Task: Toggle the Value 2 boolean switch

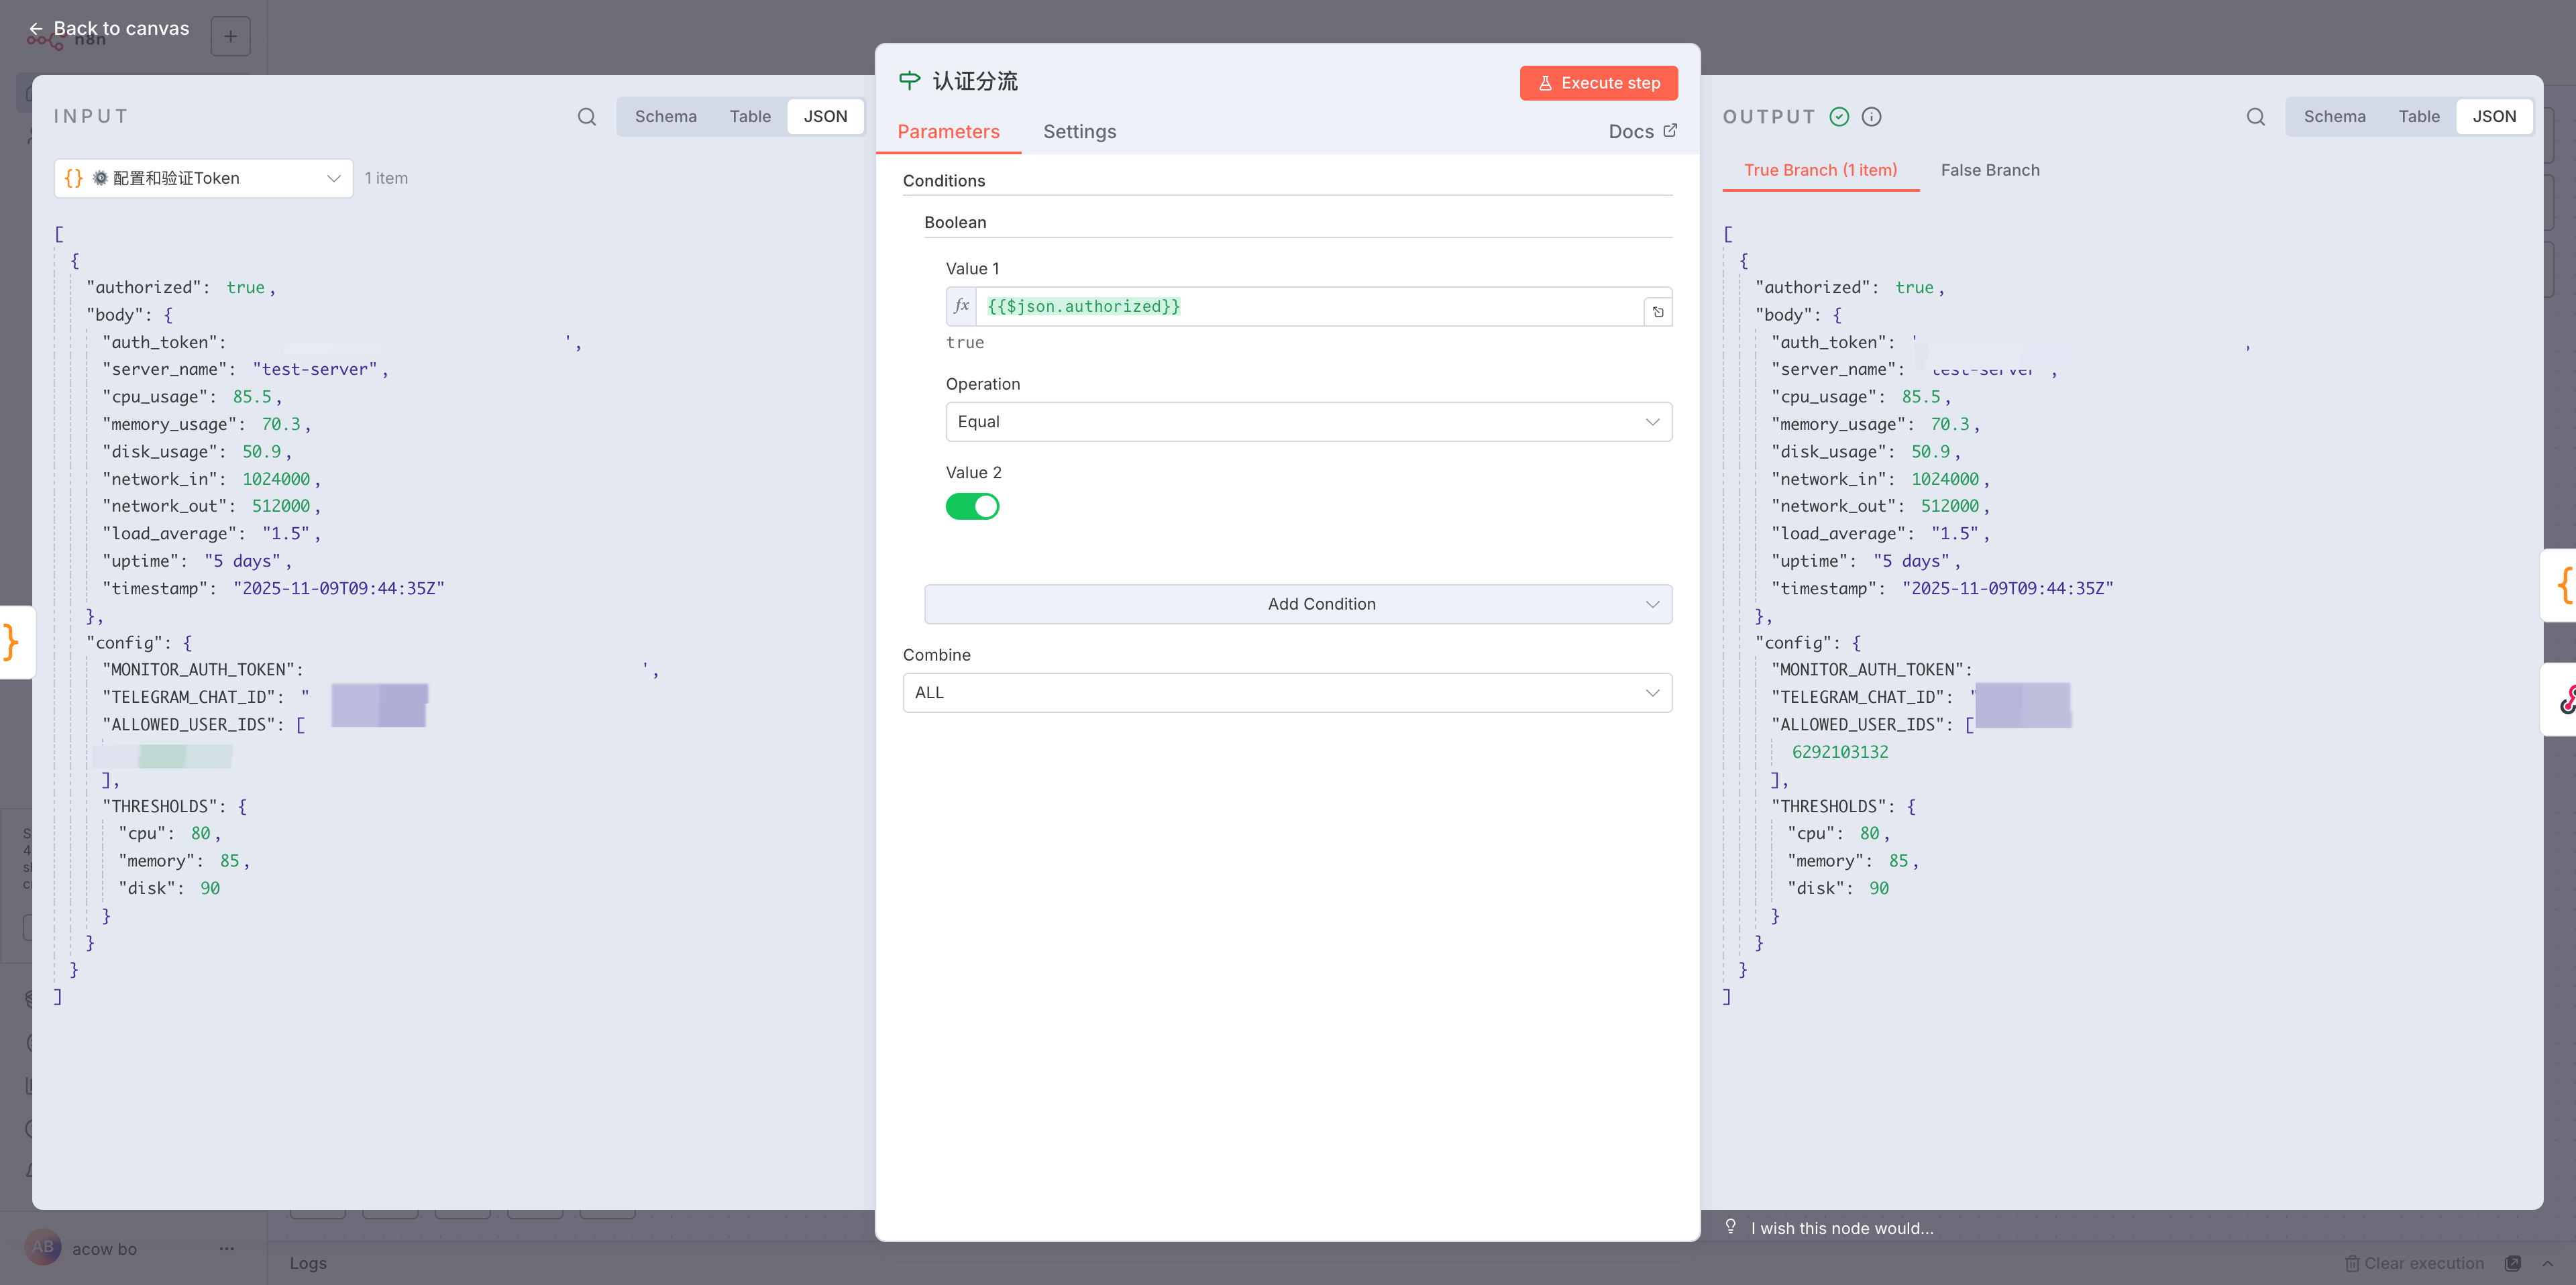Action: pyautogui.click(x=972, y=506)
